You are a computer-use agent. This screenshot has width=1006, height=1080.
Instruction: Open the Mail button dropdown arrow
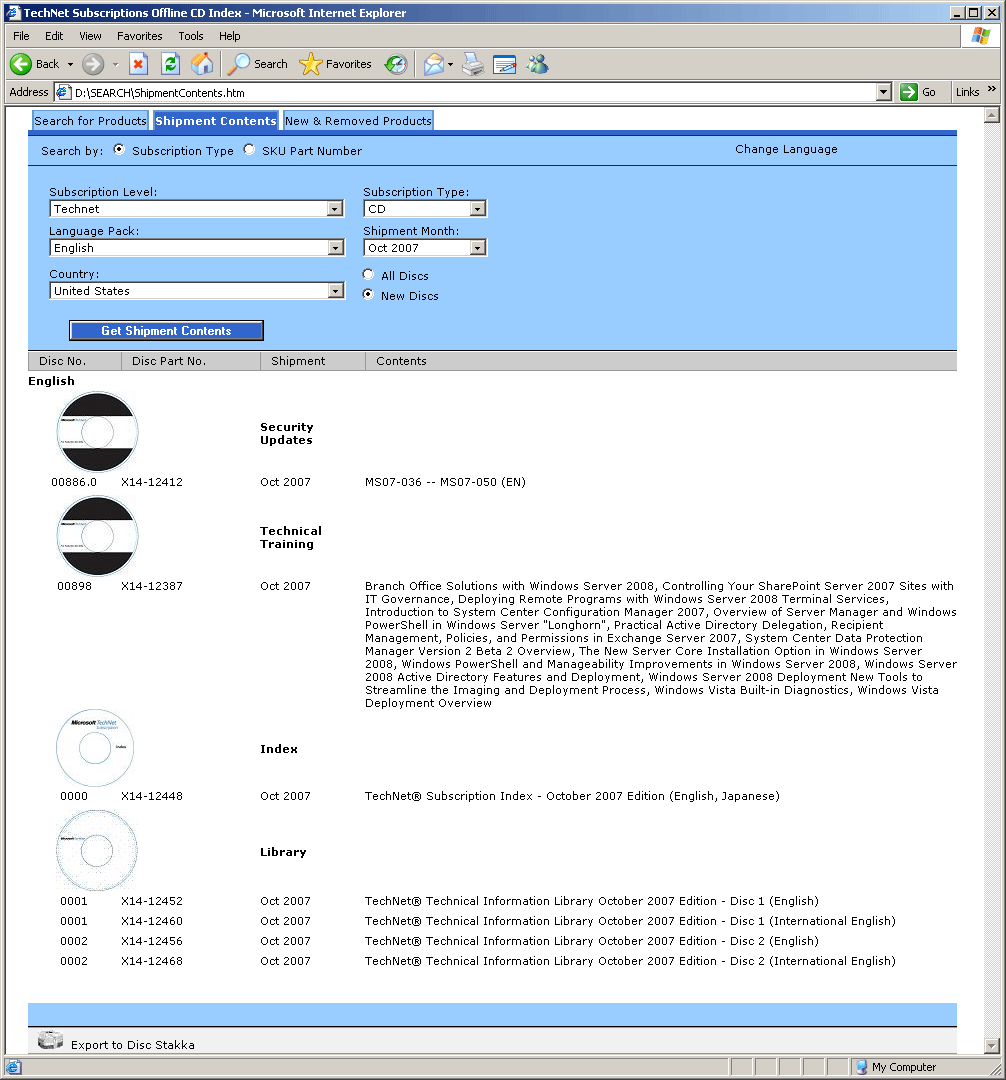pos(450,64)
